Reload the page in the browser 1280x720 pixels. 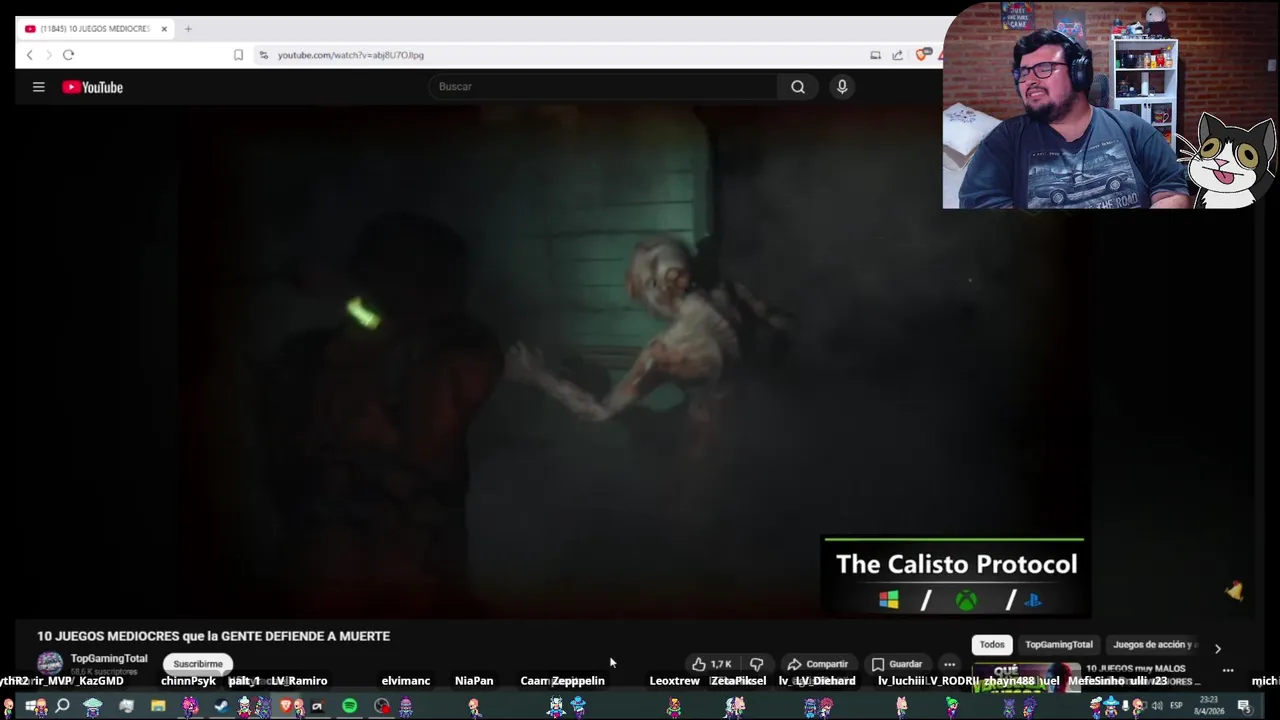[68, 55]
